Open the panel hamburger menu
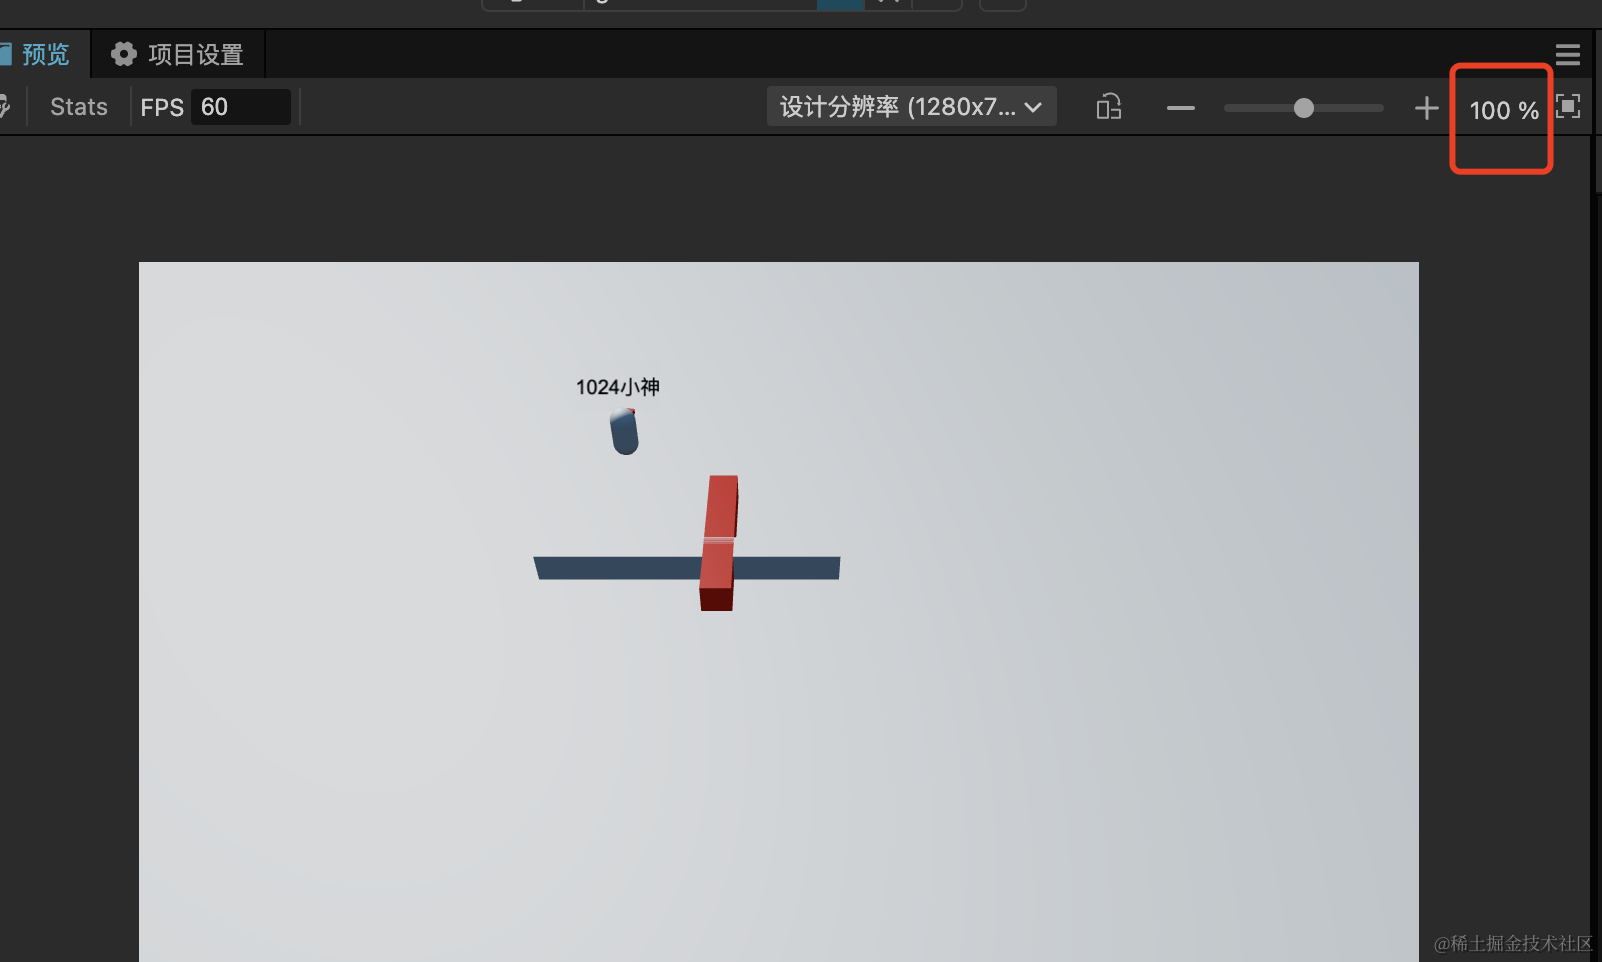 [x=1567, y=55]
